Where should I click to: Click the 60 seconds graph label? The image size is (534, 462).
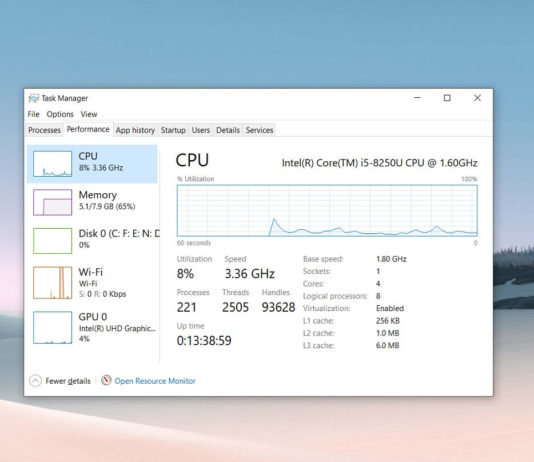click(x=194, y=243)
